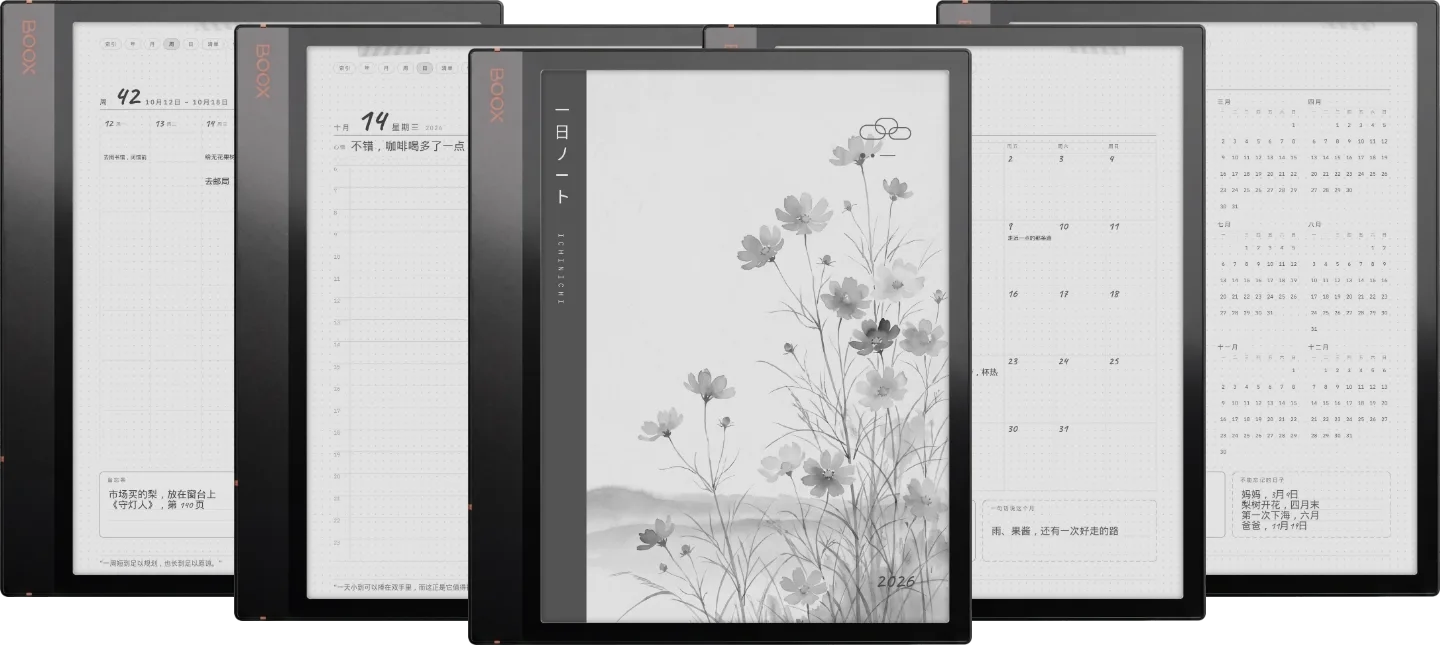The width and height of the screenshot is (1440, 646).
Task: Open the 索引 tab on weekly planner
Action: tap(110, 44)
